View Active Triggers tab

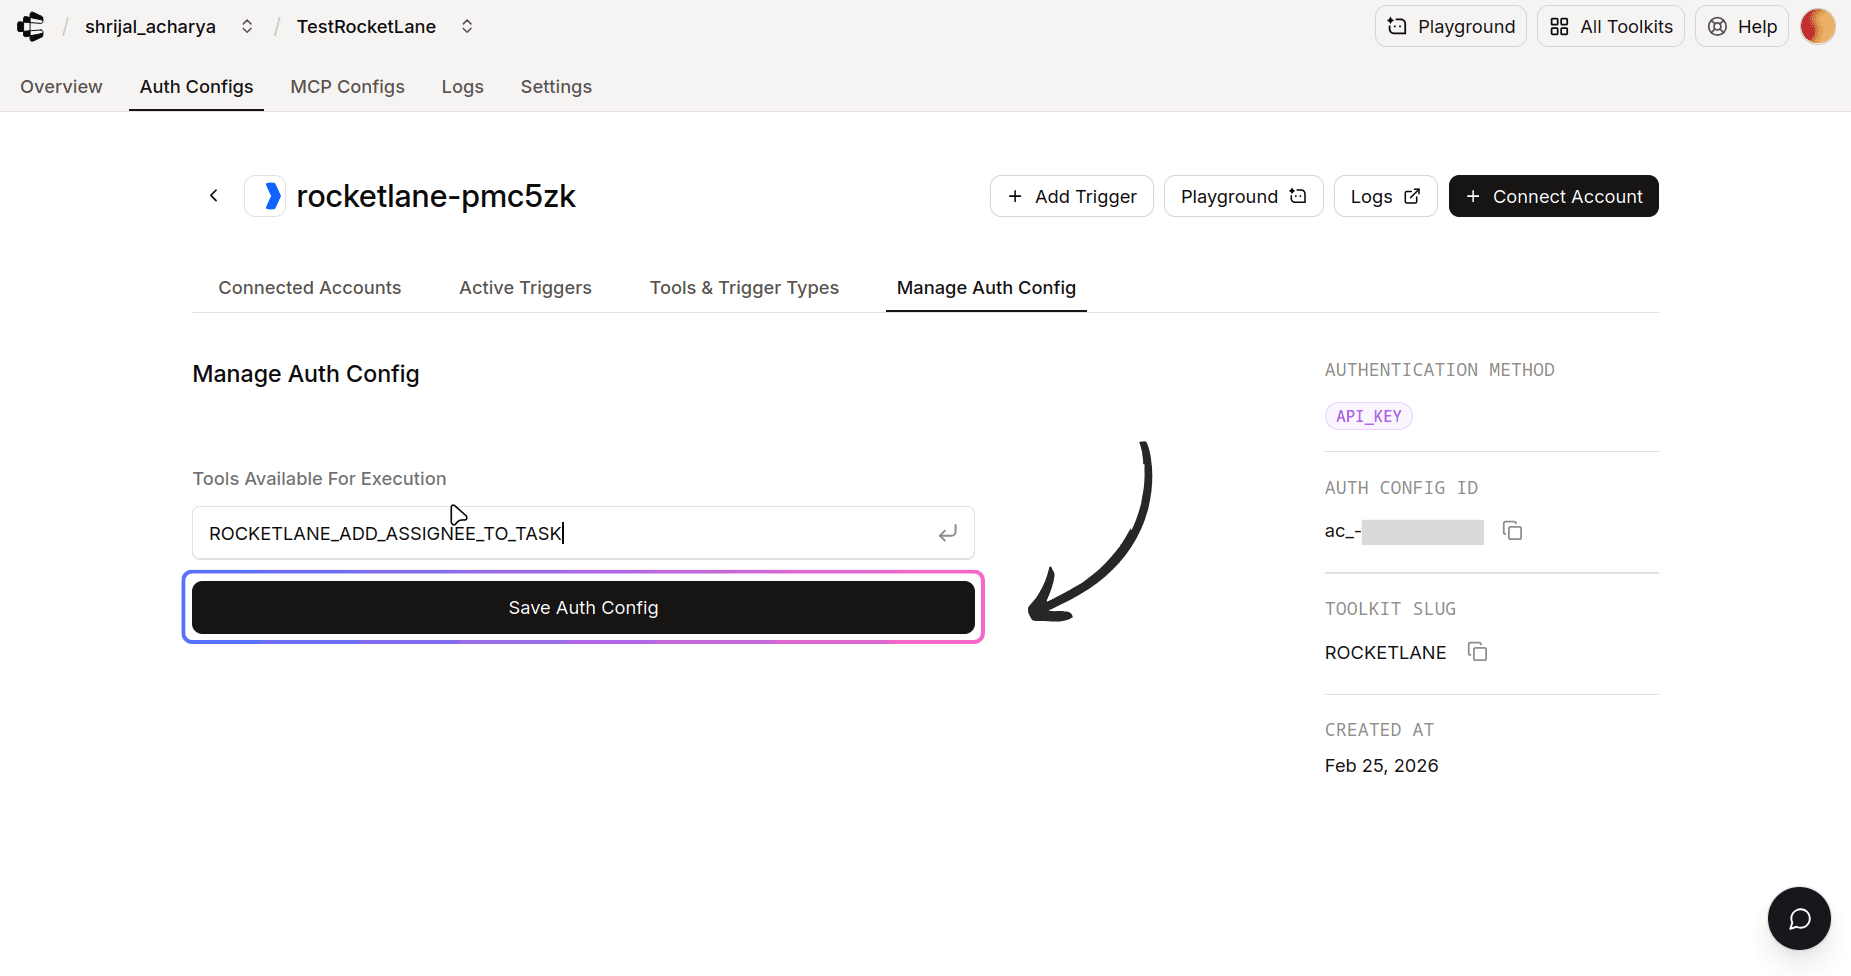[525, 288]
